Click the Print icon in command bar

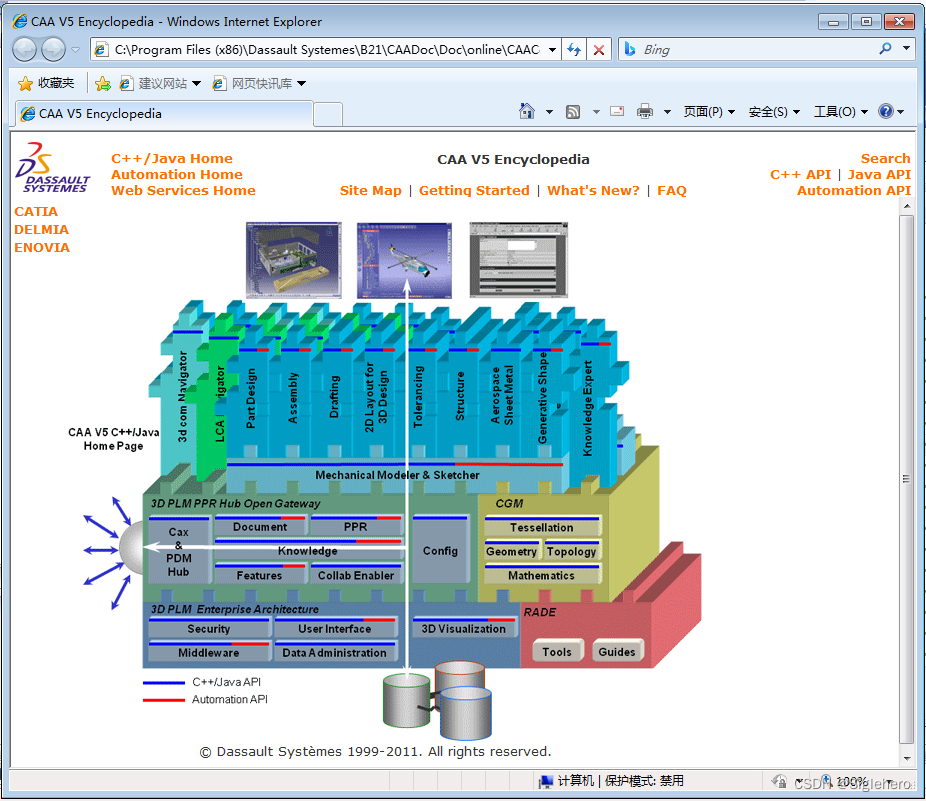[645, 112]
